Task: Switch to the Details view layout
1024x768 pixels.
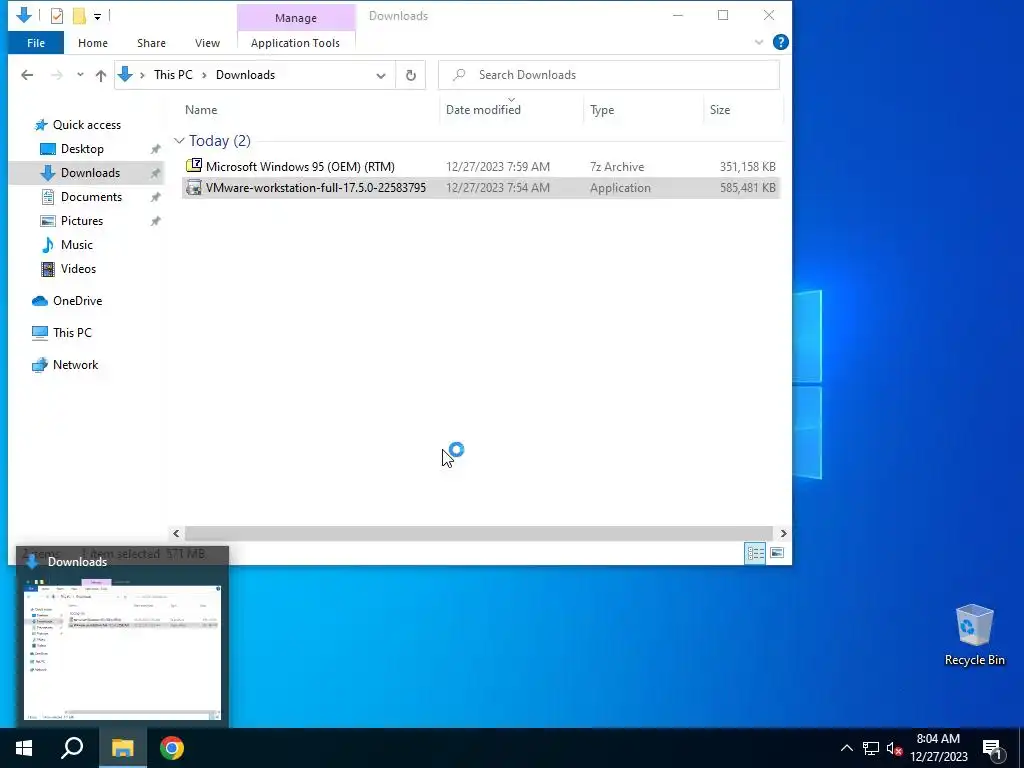Action: pyautogui.click(x=756, y=554)
